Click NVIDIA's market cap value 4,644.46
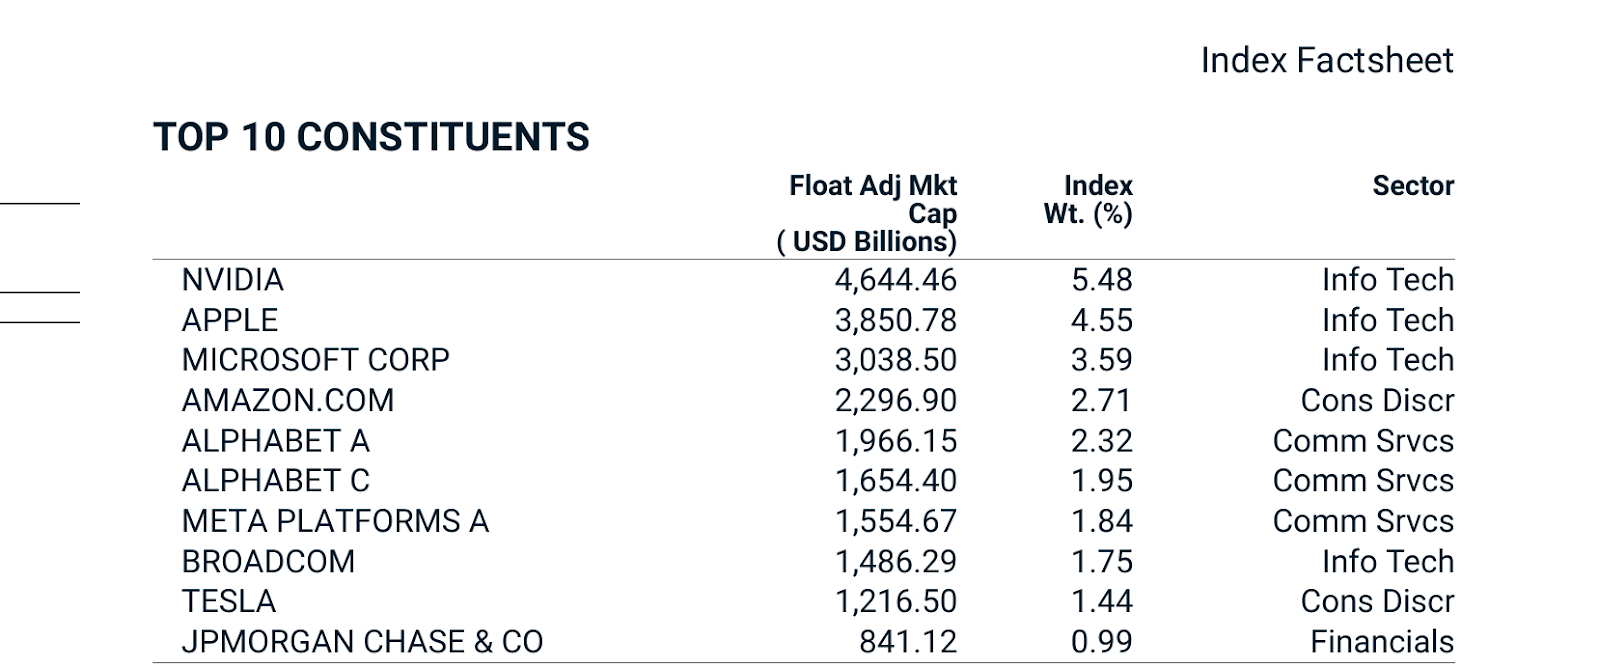The image size is (1600, 669). [895, 280]
